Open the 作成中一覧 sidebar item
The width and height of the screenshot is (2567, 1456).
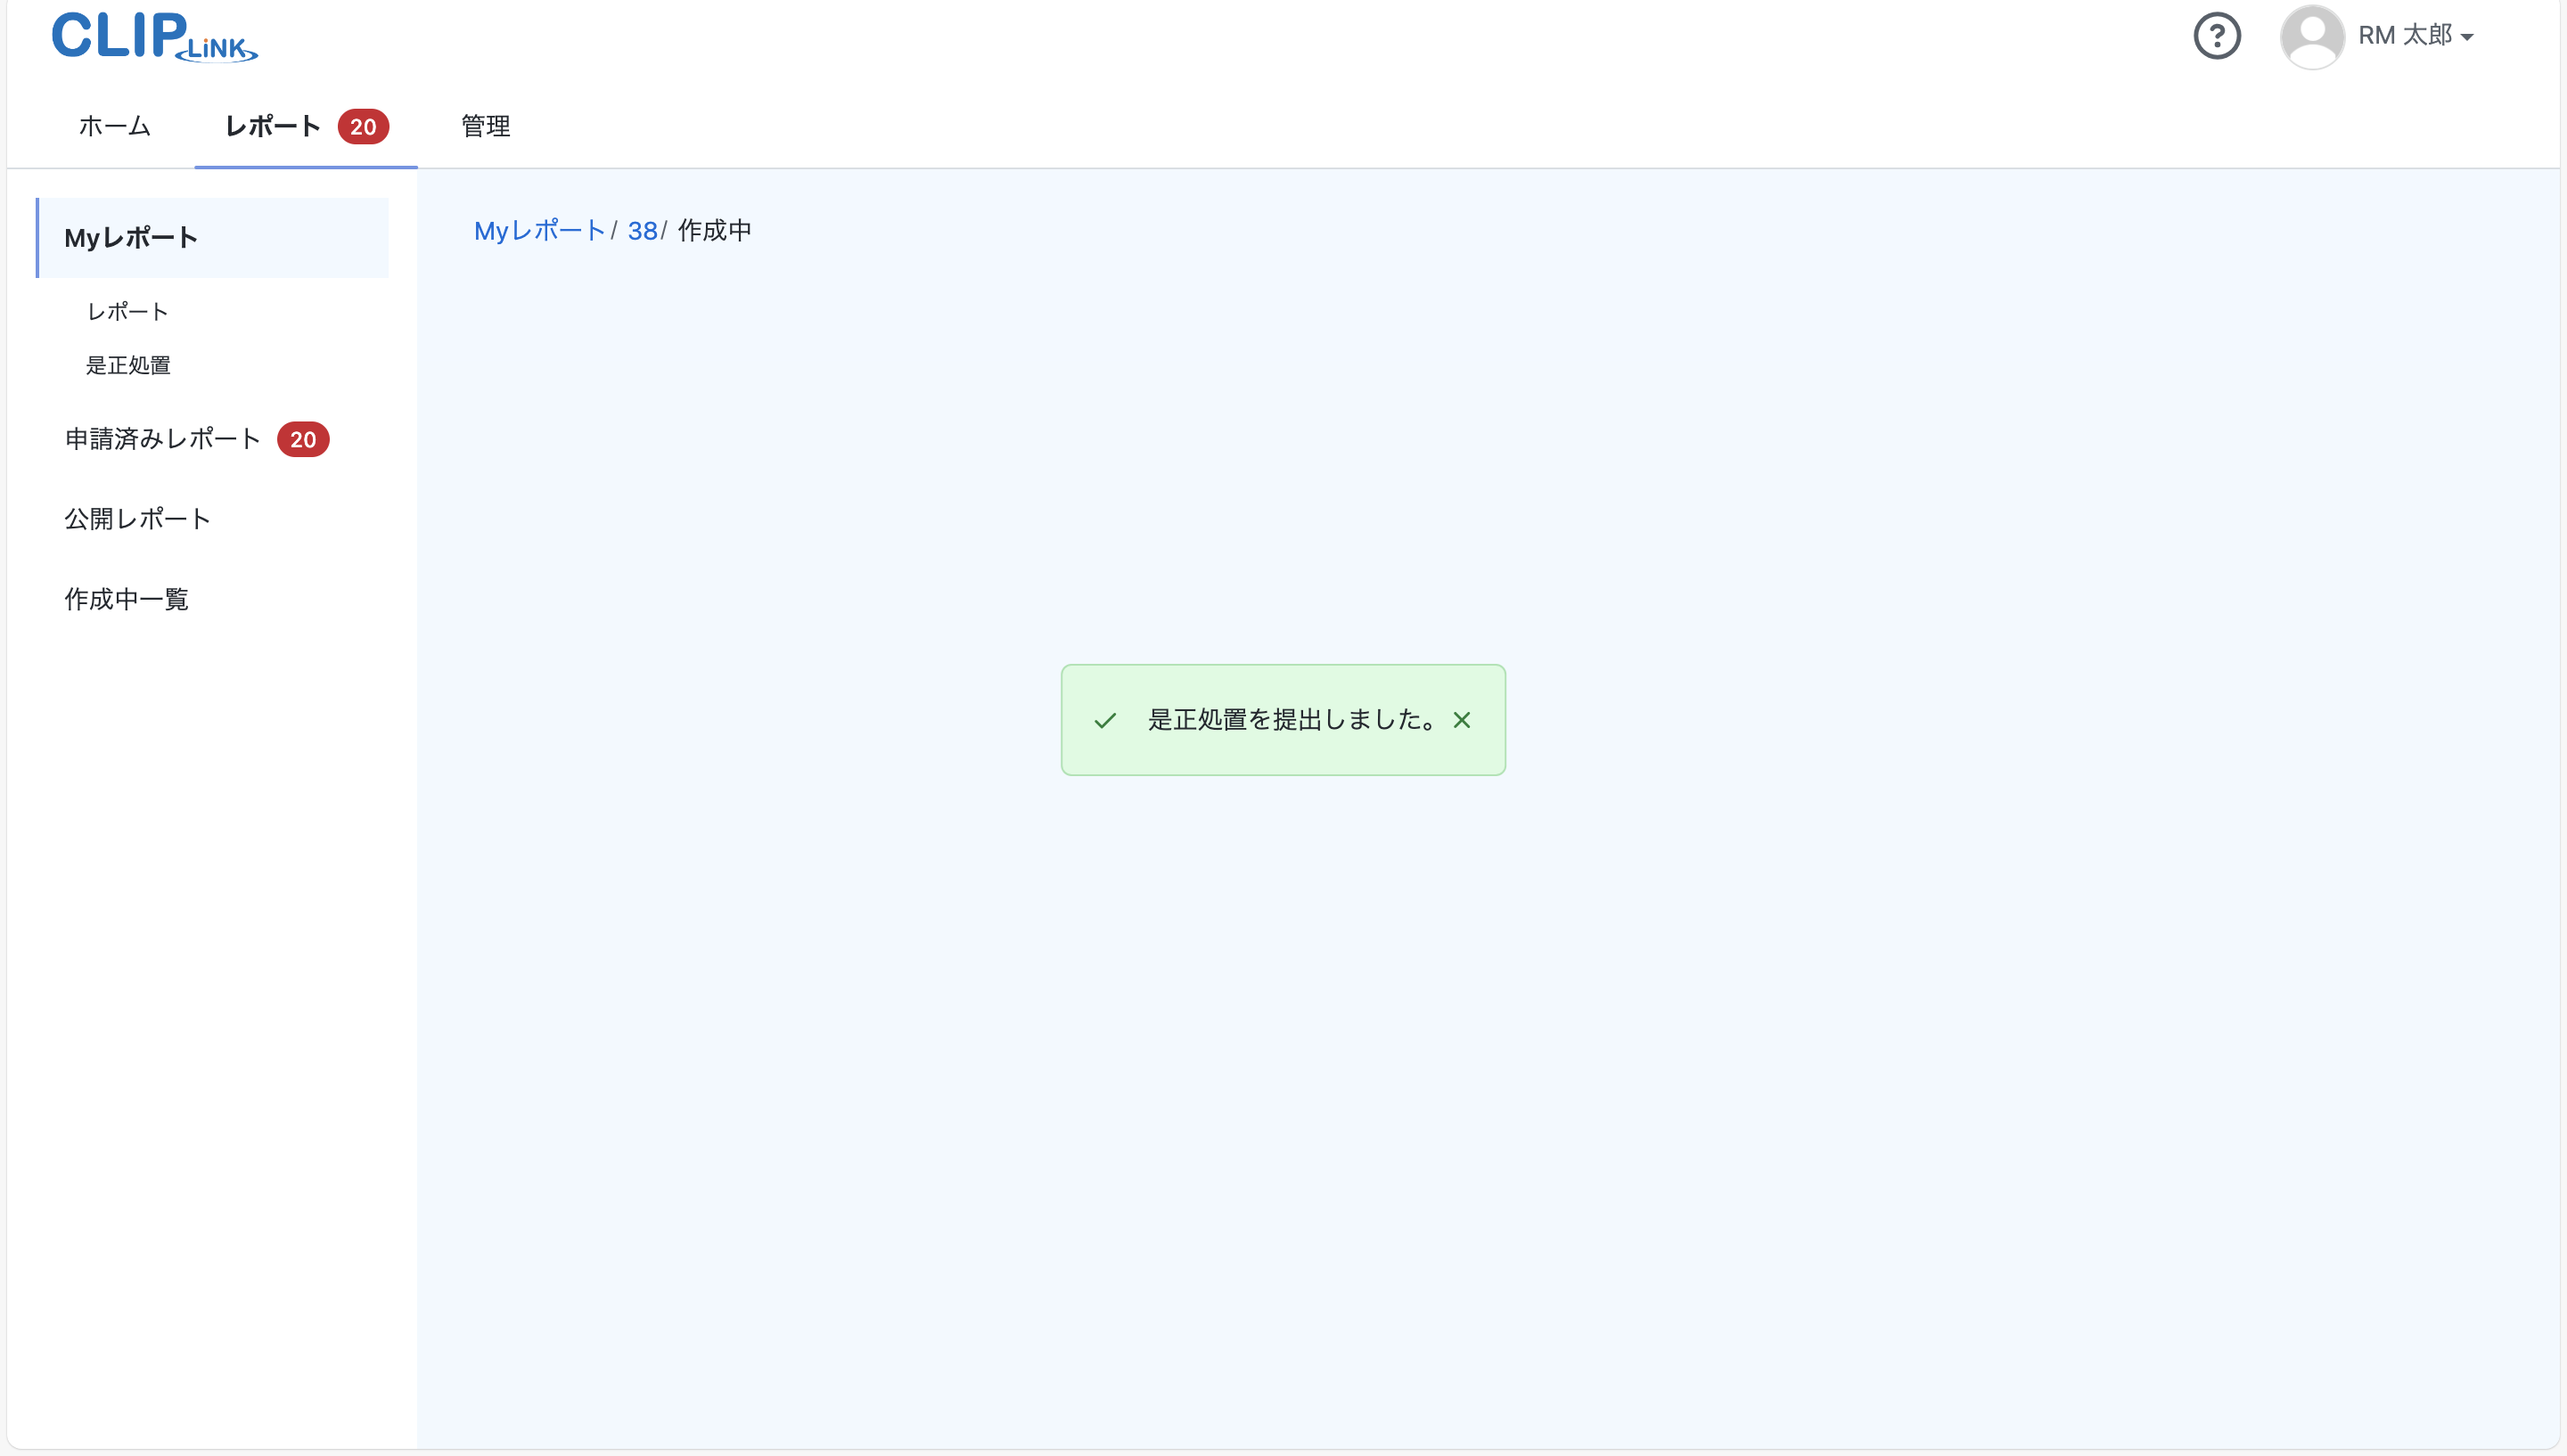(126, 599)
